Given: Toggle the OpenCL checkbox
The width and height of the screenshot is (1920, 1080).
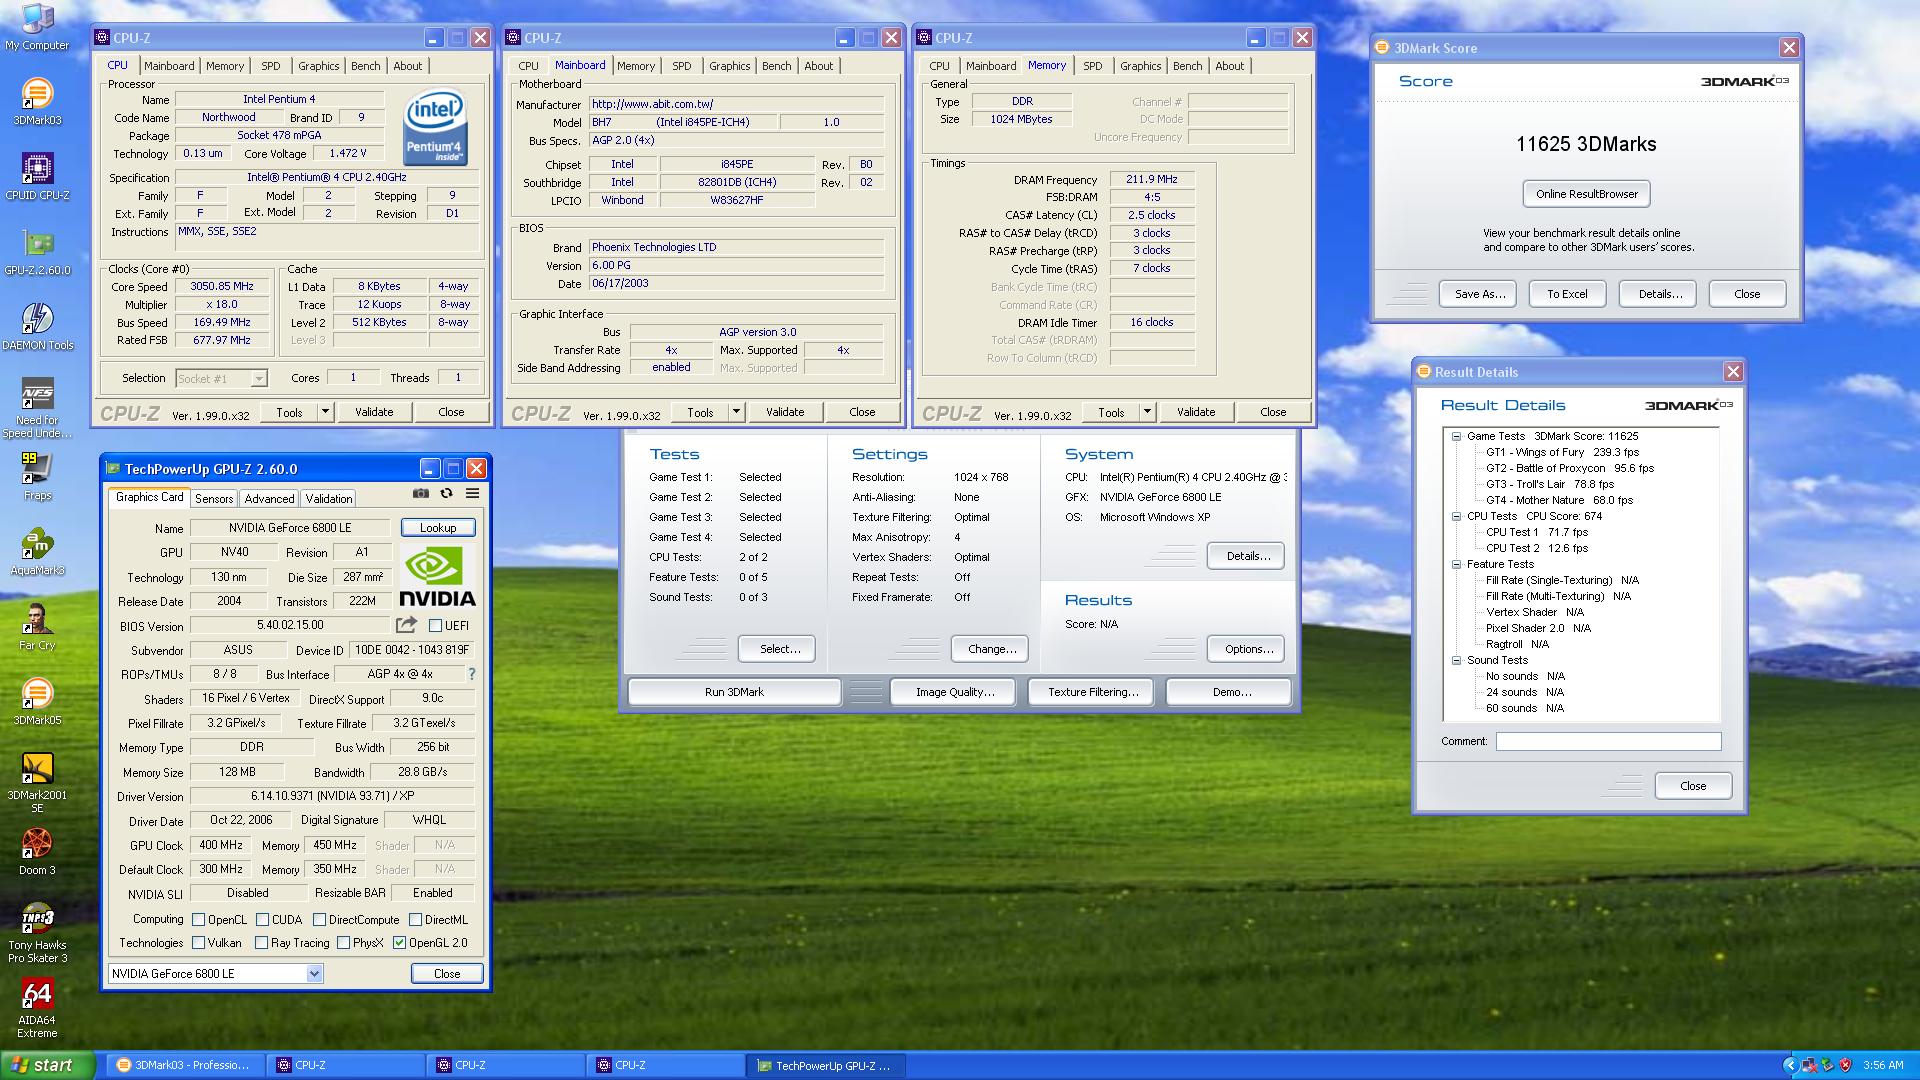Looking at the screenshot, I should (198, 920).
